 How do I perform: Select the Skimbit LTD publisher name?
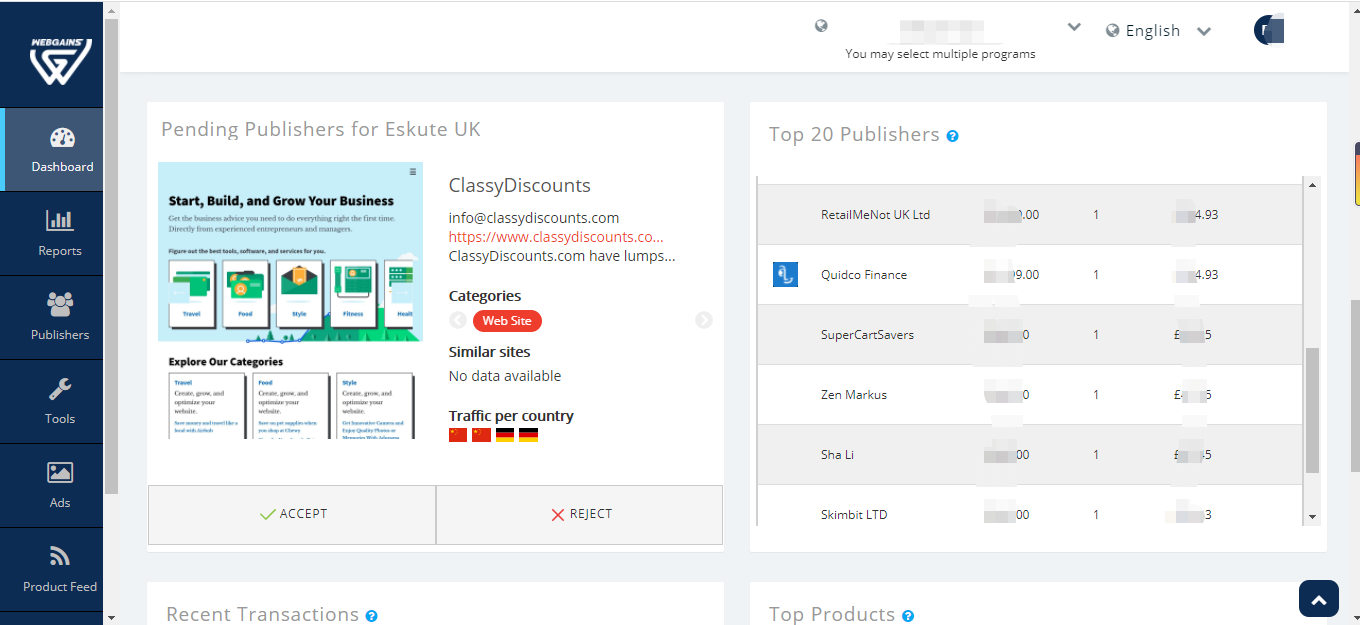[854, 515]
